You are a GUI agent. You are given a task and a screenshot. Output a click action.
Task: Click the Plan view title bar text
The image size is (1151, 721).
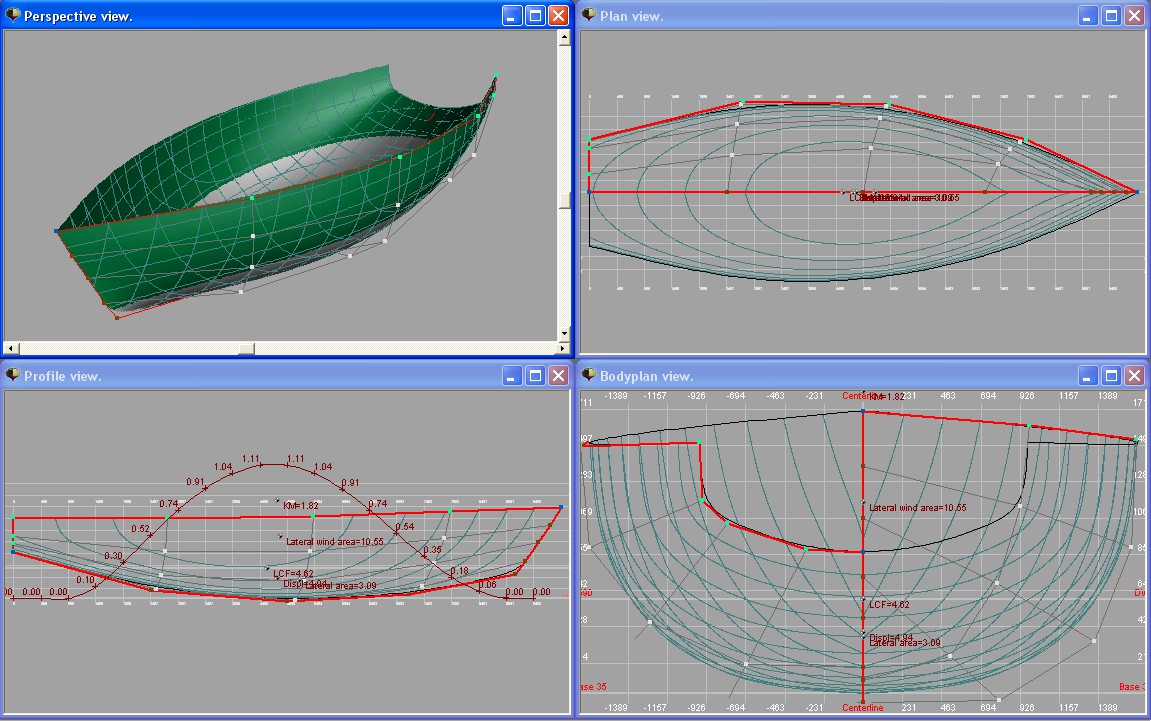tap(631, 16)
